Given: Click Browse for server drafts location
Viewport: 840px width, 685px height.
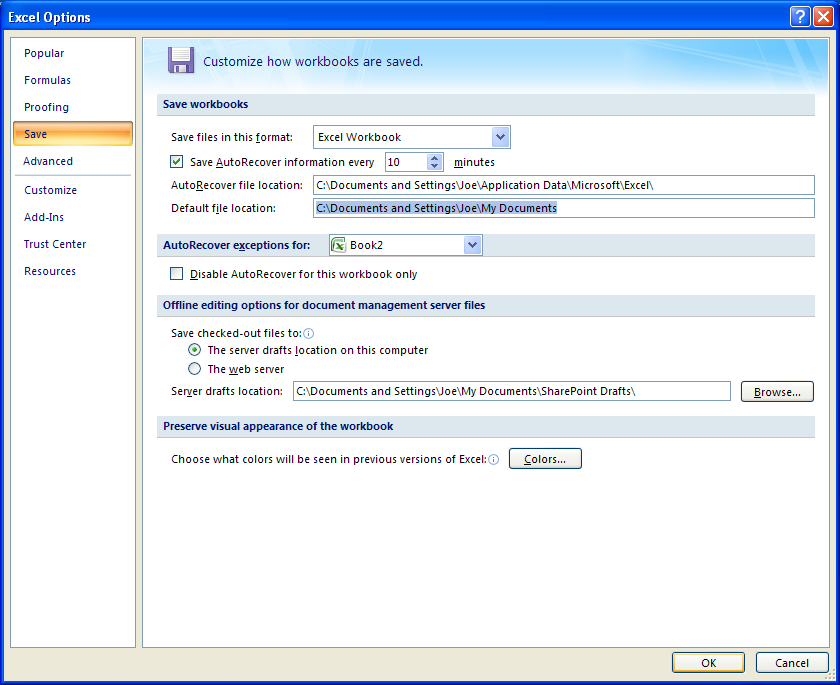Looking at the screenshot, I should pos(777,392).
